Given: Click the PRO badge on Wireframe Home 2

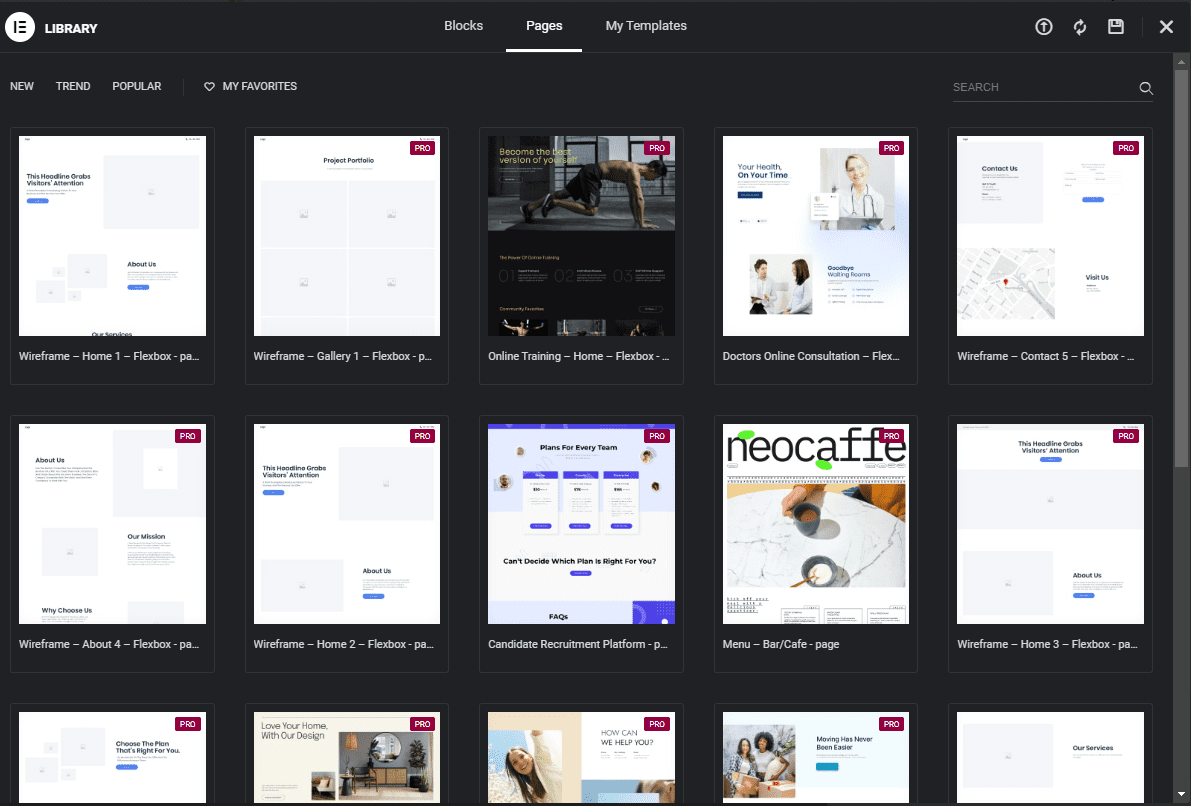Looking at the screenshot, I should tap(422, 436).
